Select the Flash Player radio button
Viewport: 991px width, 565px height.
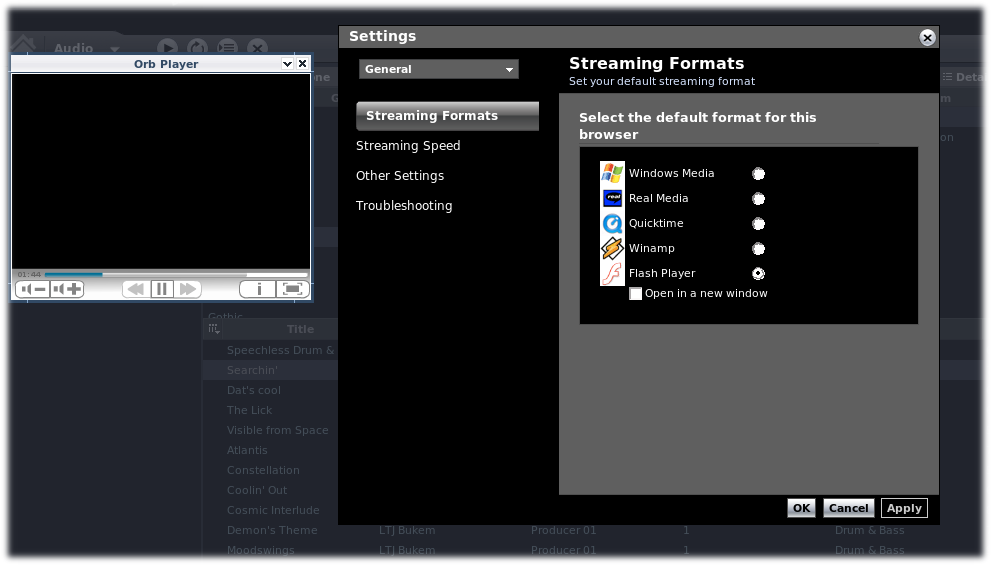click(758, 273)
